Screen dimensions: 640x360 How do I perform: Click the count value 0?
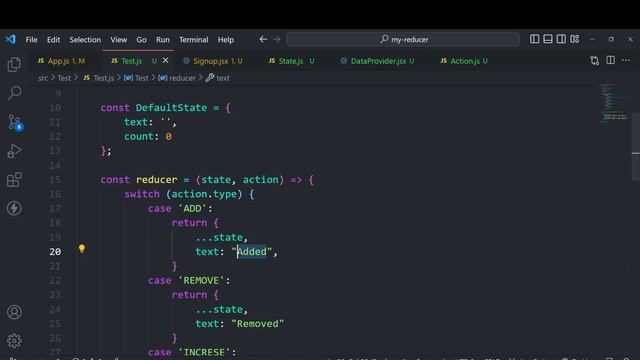169,137
